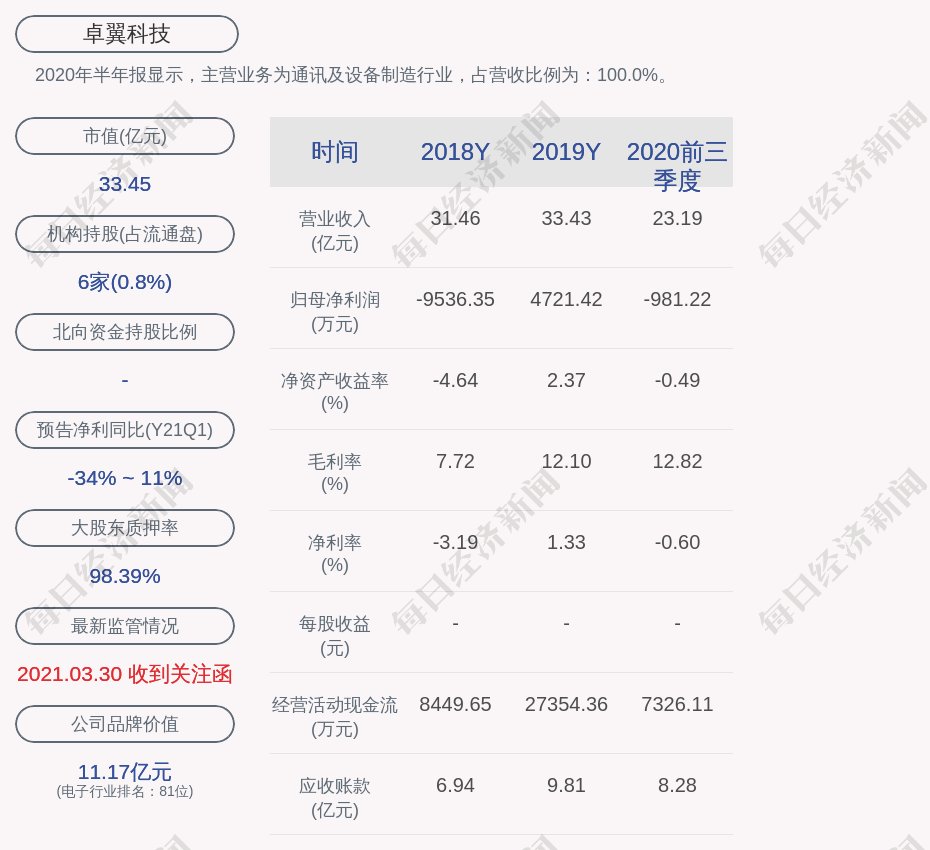Click the 时间 column header
Viewport: 930px width, 850px height.
click(335, 152)
